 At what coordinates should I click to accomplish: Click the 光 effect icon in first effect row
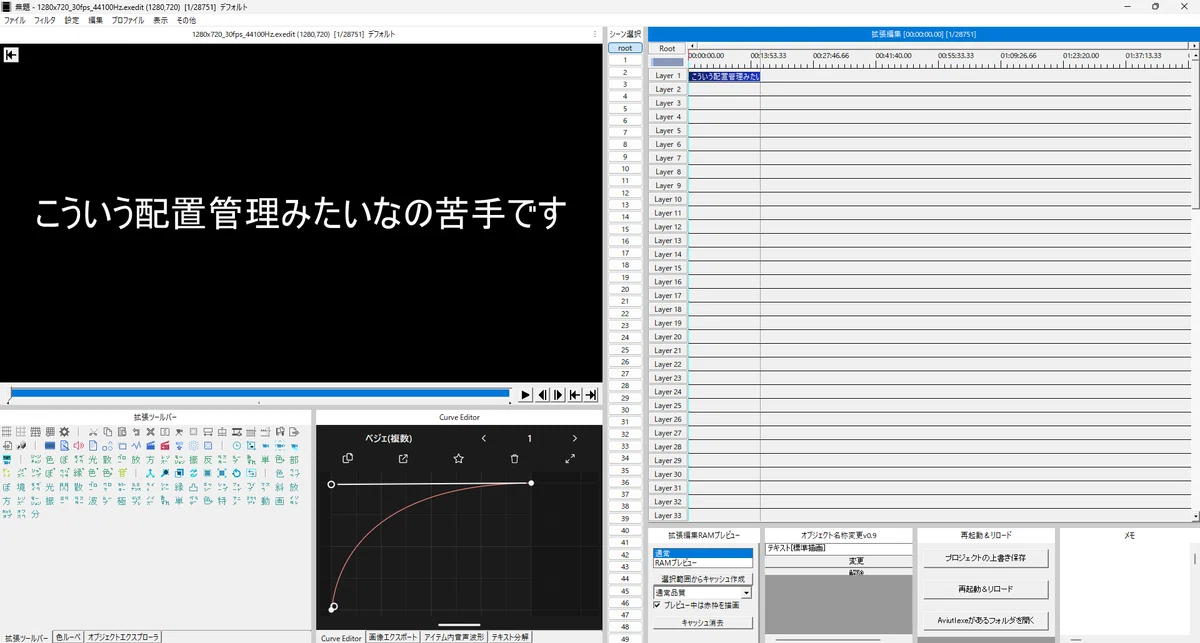tap(92, 459)
